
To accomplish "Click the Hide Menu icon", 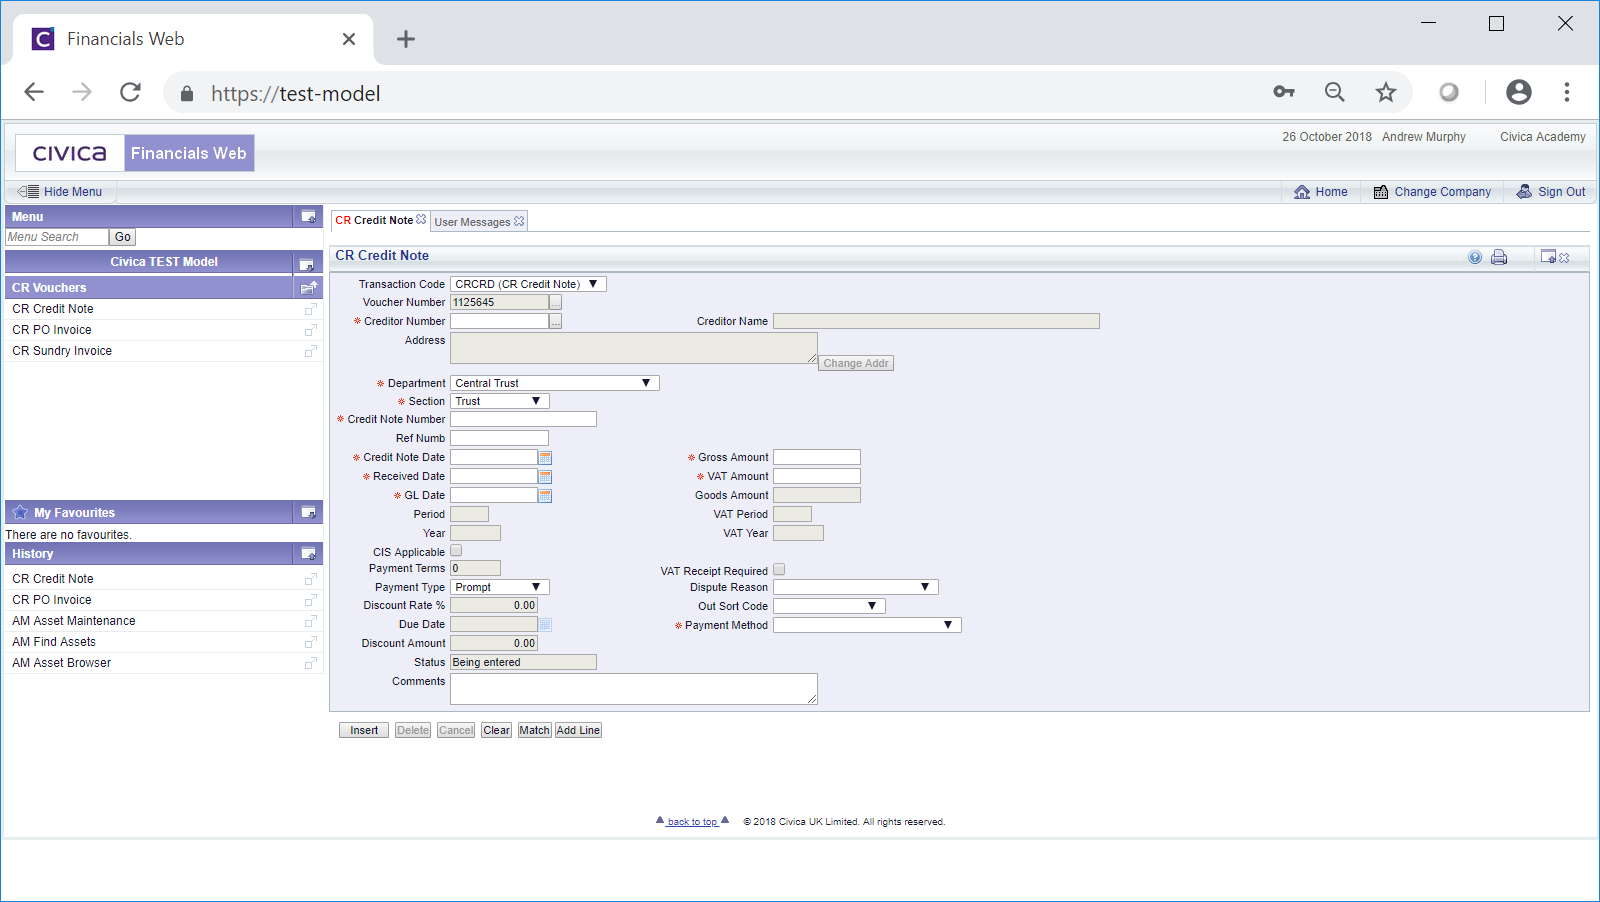I will pos(28,191).
